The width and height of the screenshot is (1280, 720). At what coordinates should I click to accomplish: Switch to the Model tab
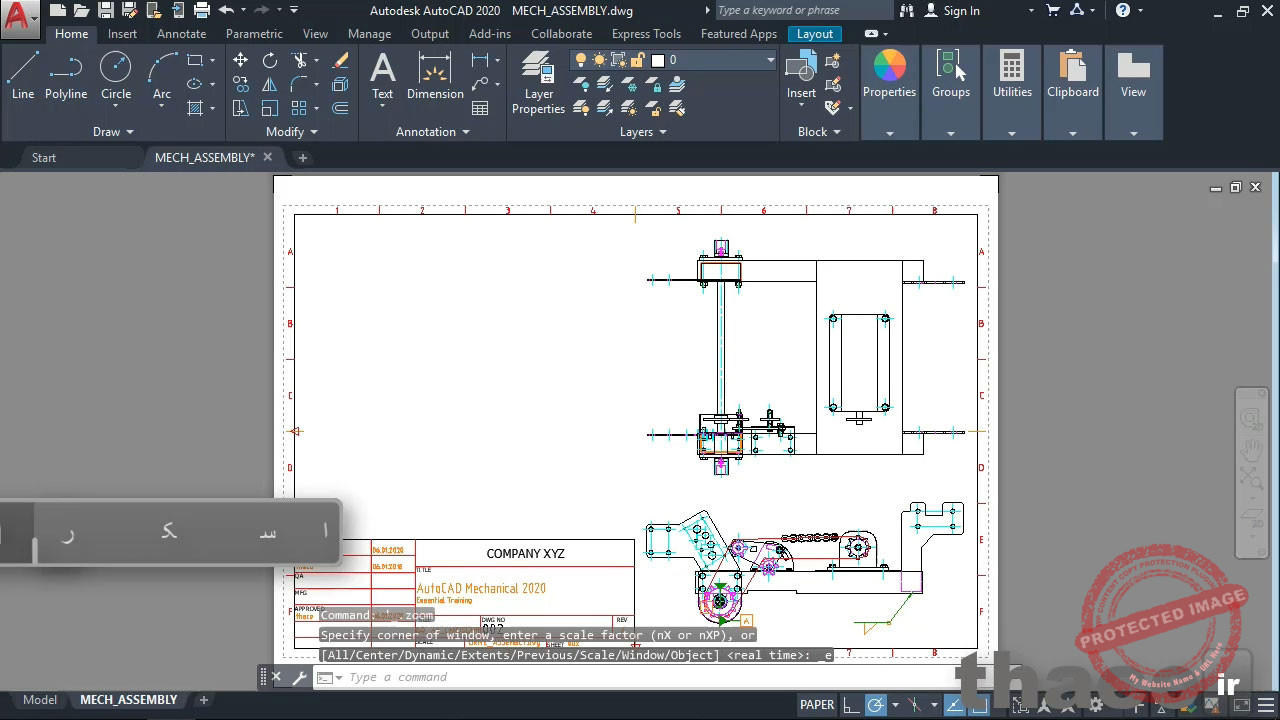tap(40, 700)
